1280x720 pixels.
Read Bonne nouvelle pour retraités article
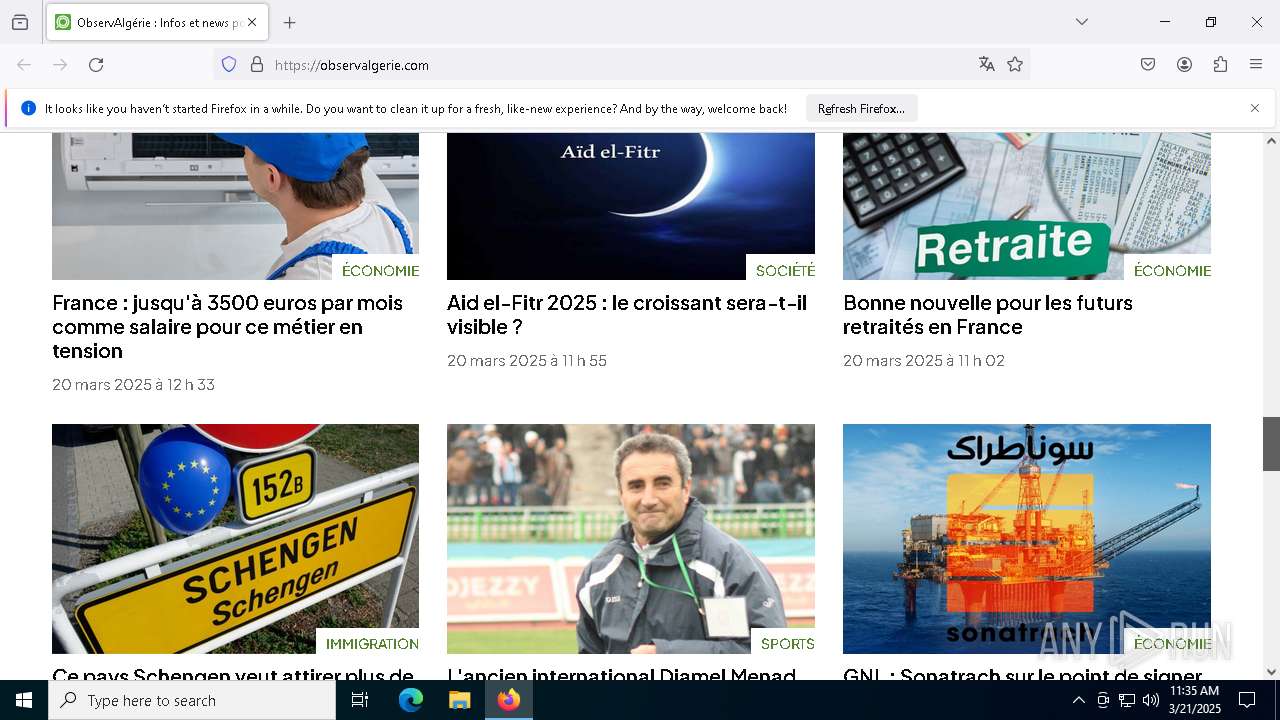coord(988,315)
